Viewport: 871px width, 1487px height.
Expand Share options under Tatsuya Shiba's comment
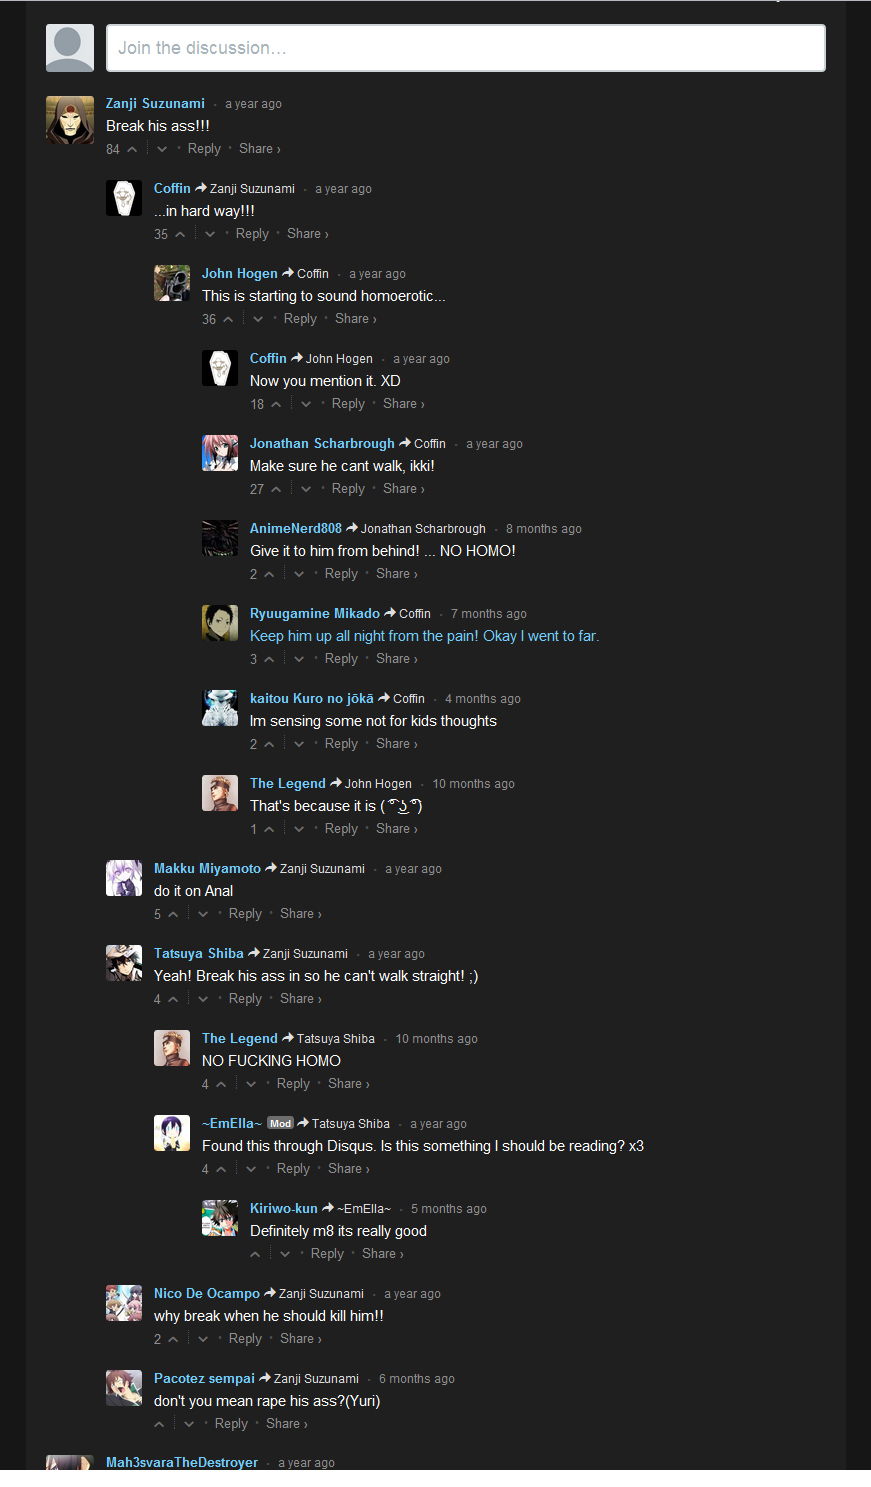tap(301, 999)
